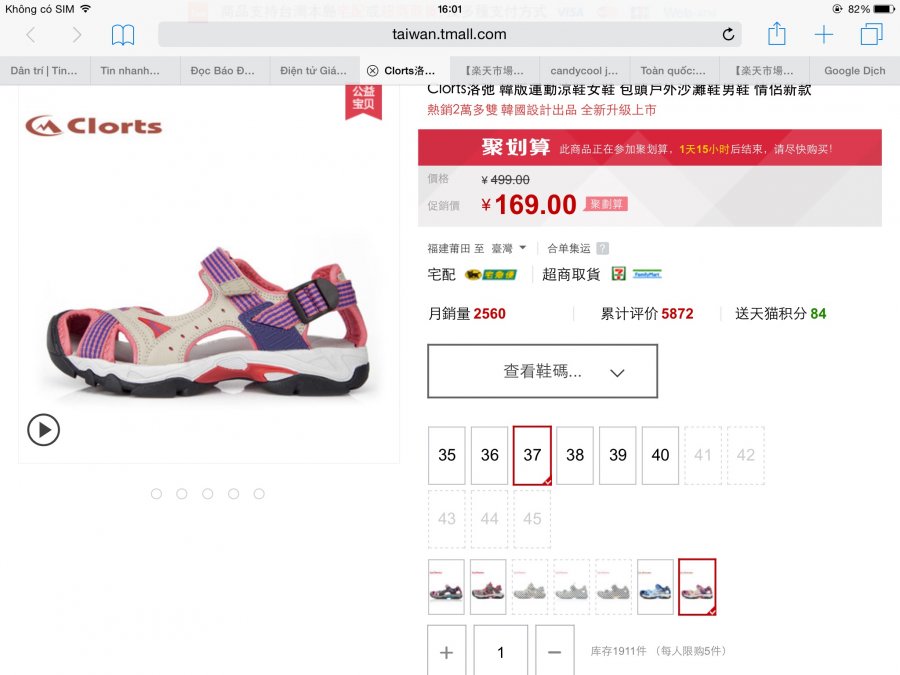Open Safari bookmarks book icon
This screenshot has width=900, height=675.
123,35
